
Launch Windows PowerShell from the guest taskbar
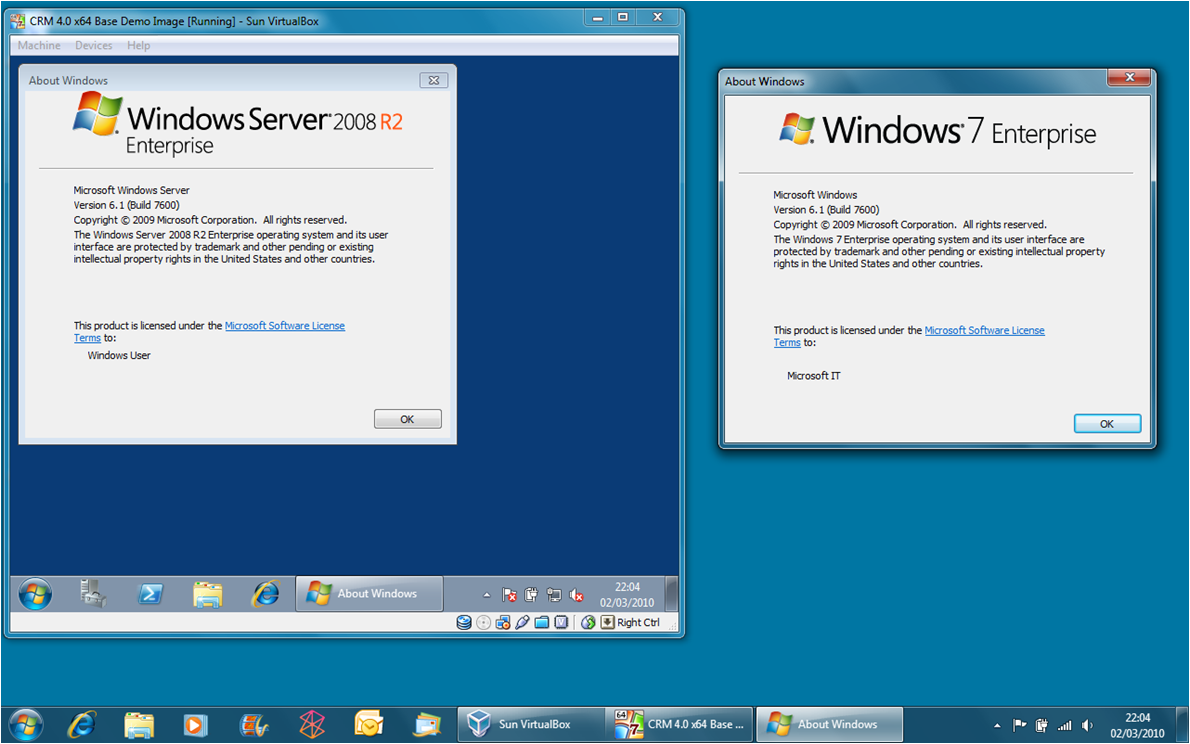tap(150, 594)
